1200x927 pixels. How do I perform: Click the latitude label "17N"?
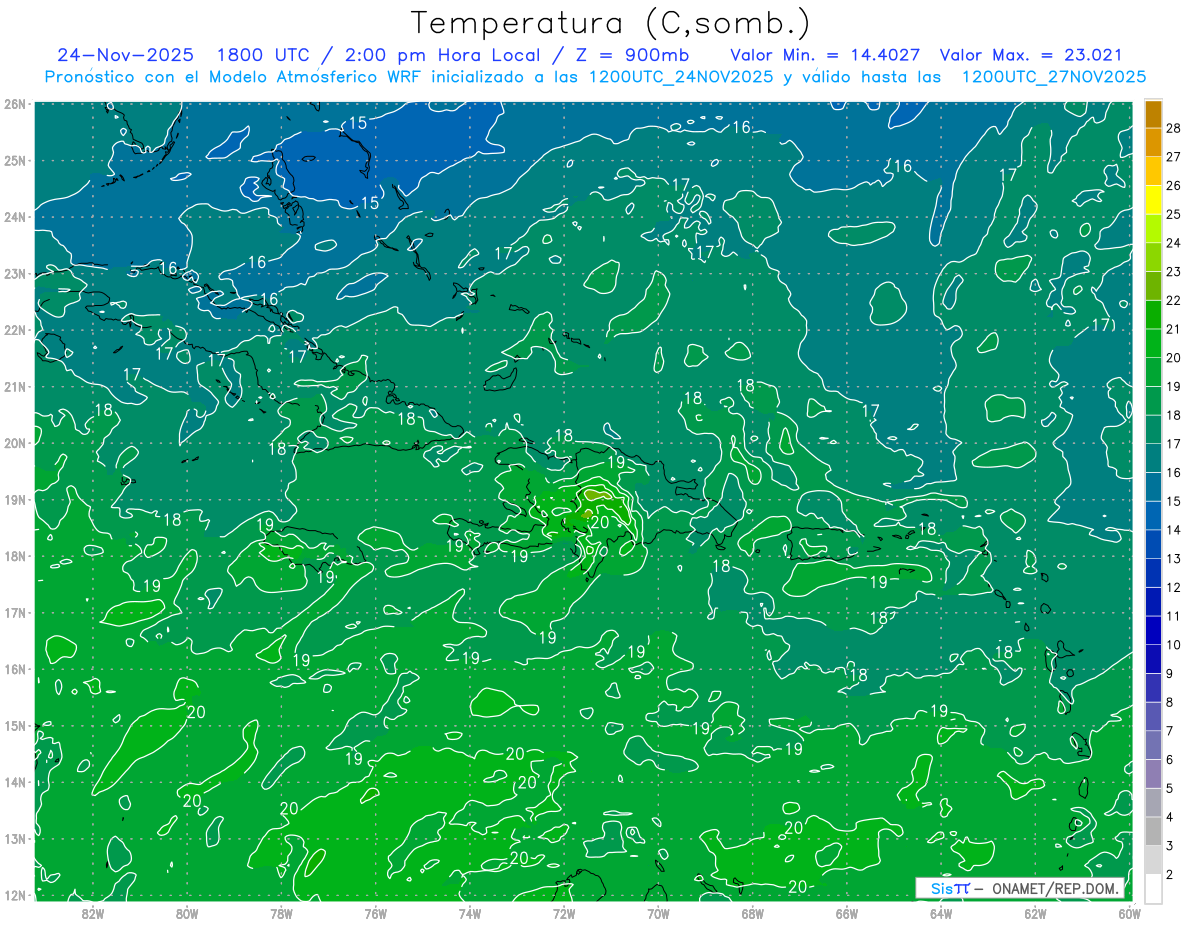point(15,612)
